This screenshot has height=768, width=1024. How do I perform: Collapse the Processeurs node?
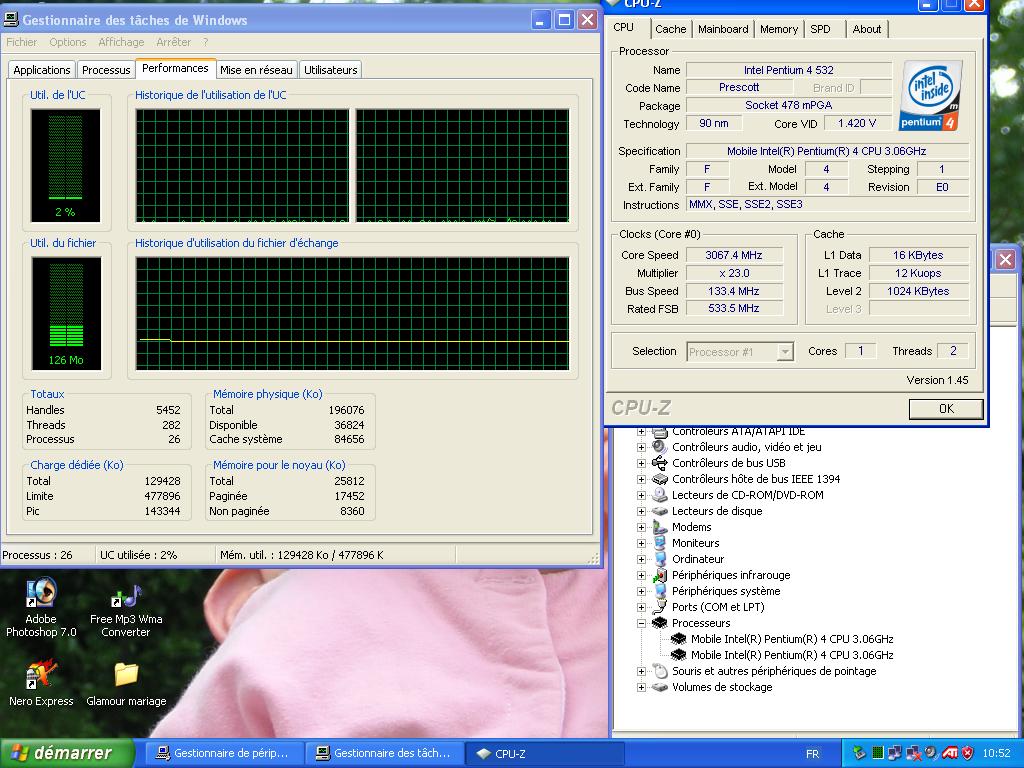(x=641, y=623)
